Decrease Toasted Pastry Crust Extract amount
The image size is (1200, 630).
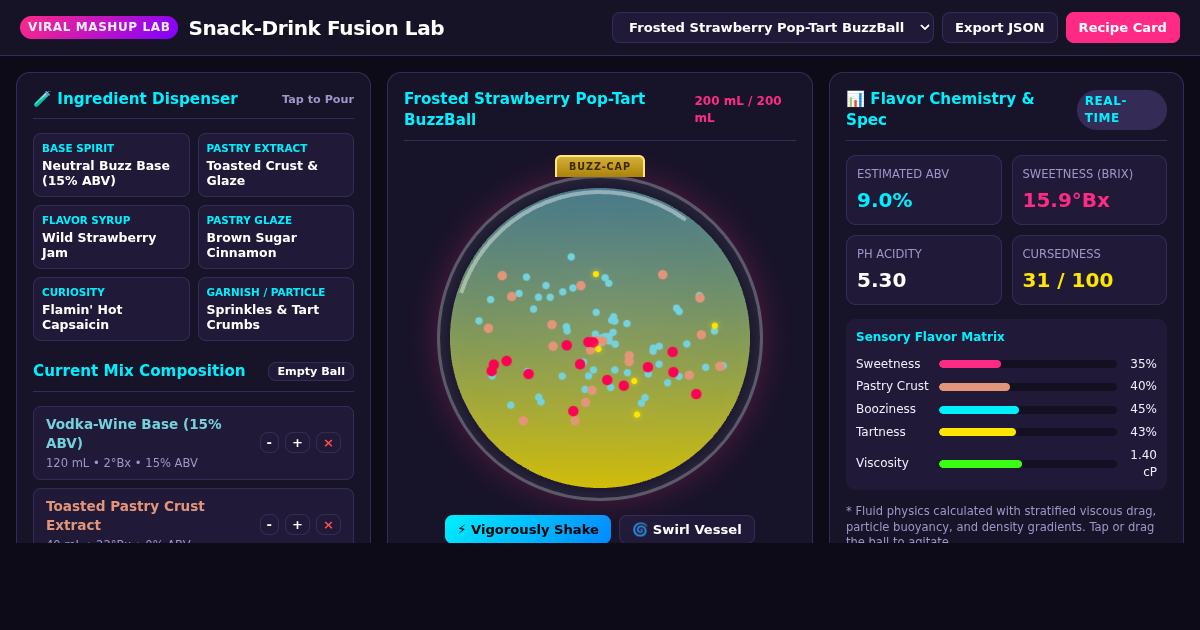tap(269, 525)
